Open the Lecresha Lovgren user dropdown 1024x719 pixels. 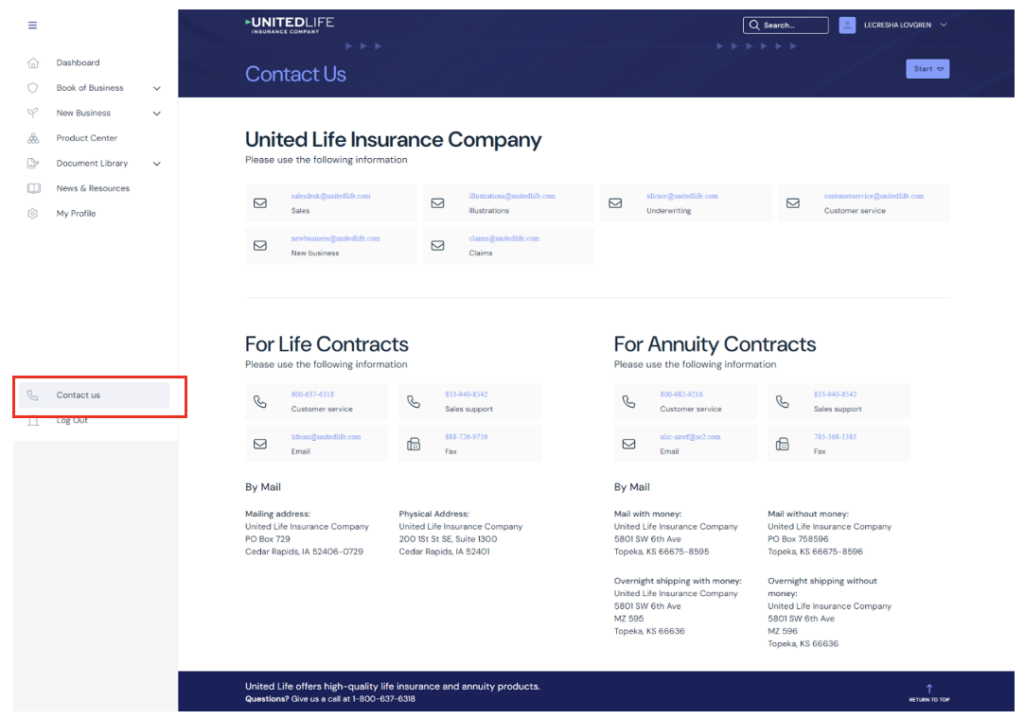point(943,25)
